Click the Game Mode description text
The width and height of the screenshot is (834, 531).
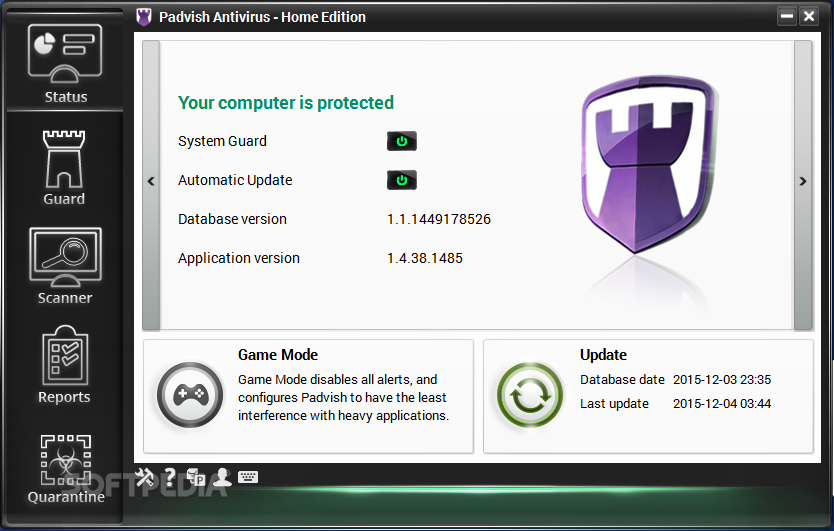(344, 397)
